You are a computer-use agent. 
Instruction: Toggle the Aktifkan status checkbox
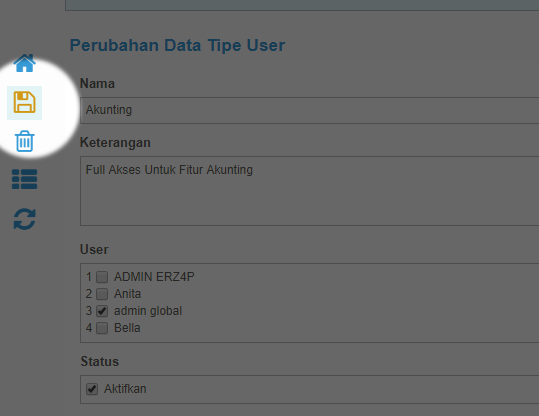click(92, 389)
